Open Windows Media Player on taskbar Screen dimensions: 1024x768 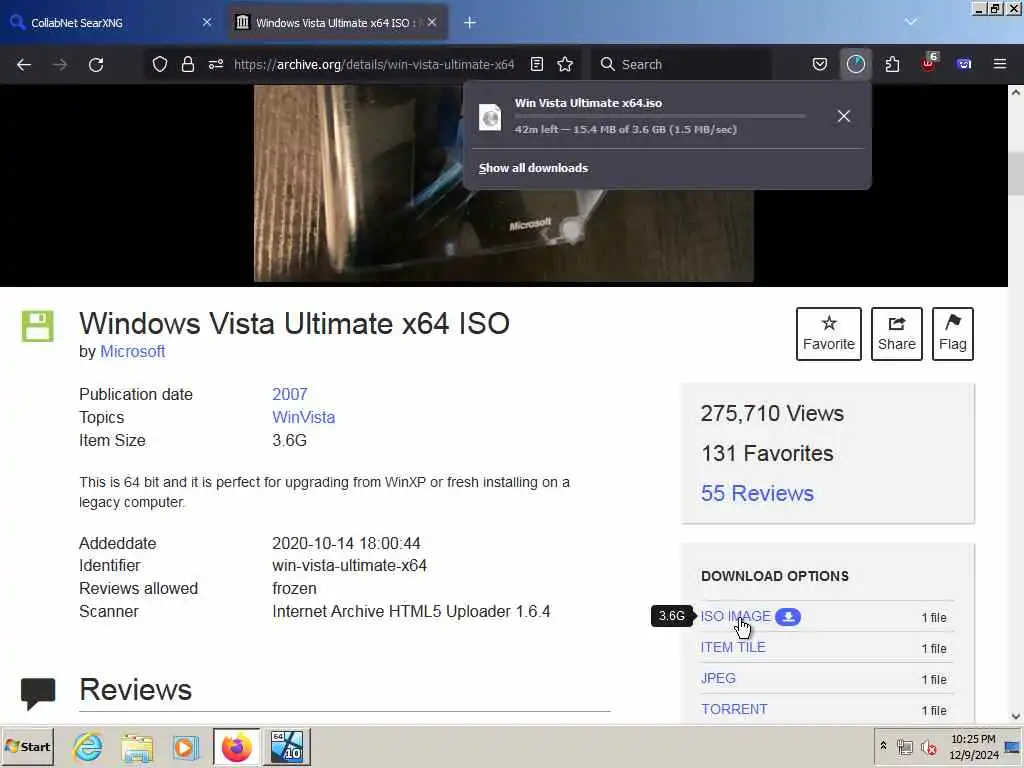(x=186, y=747)
